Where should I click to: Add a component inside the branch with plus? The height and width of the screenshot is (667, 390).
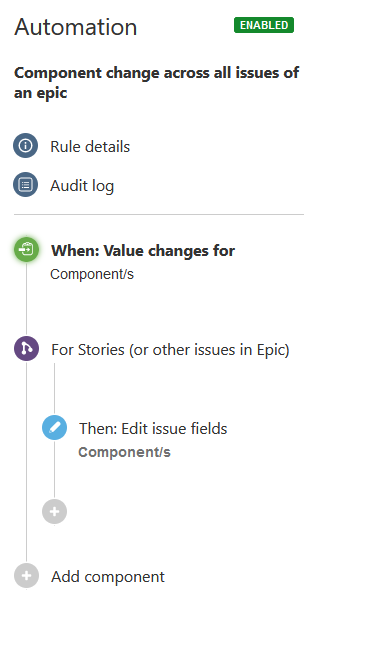point(54,511)
